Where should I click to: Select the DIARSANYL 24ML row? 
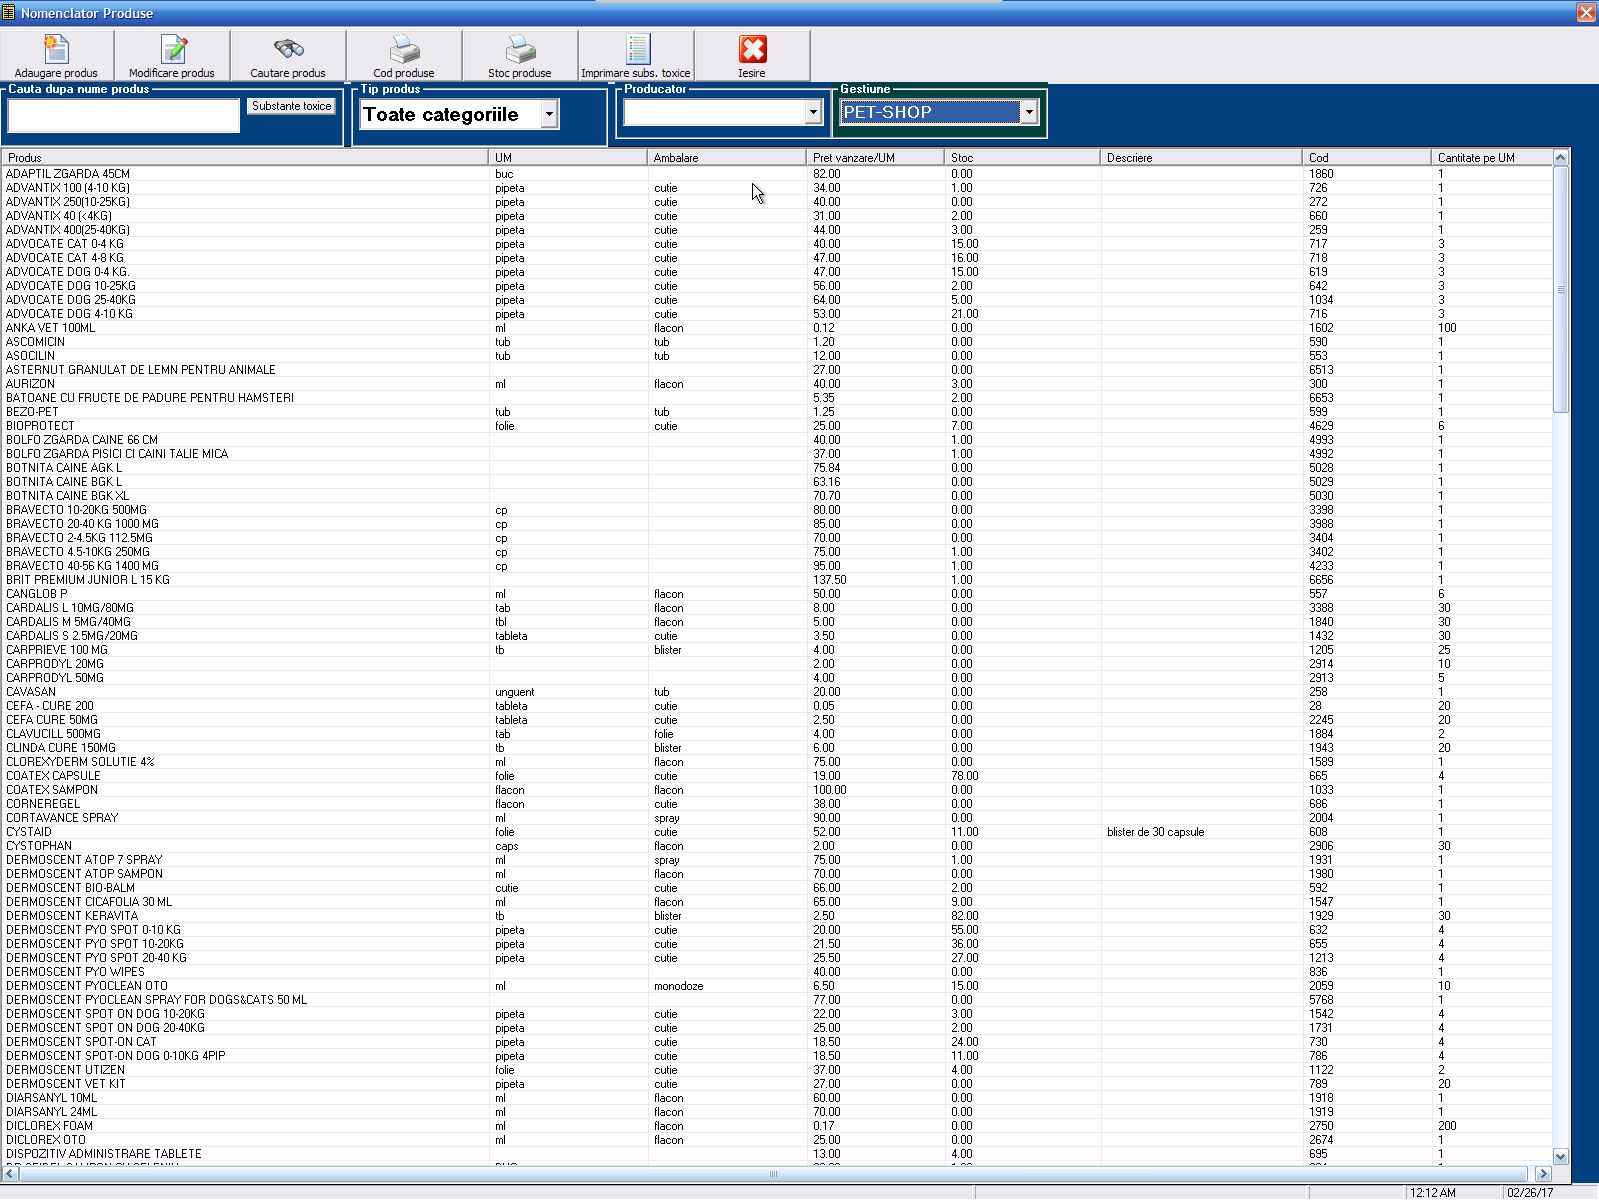pos(776,1112)
